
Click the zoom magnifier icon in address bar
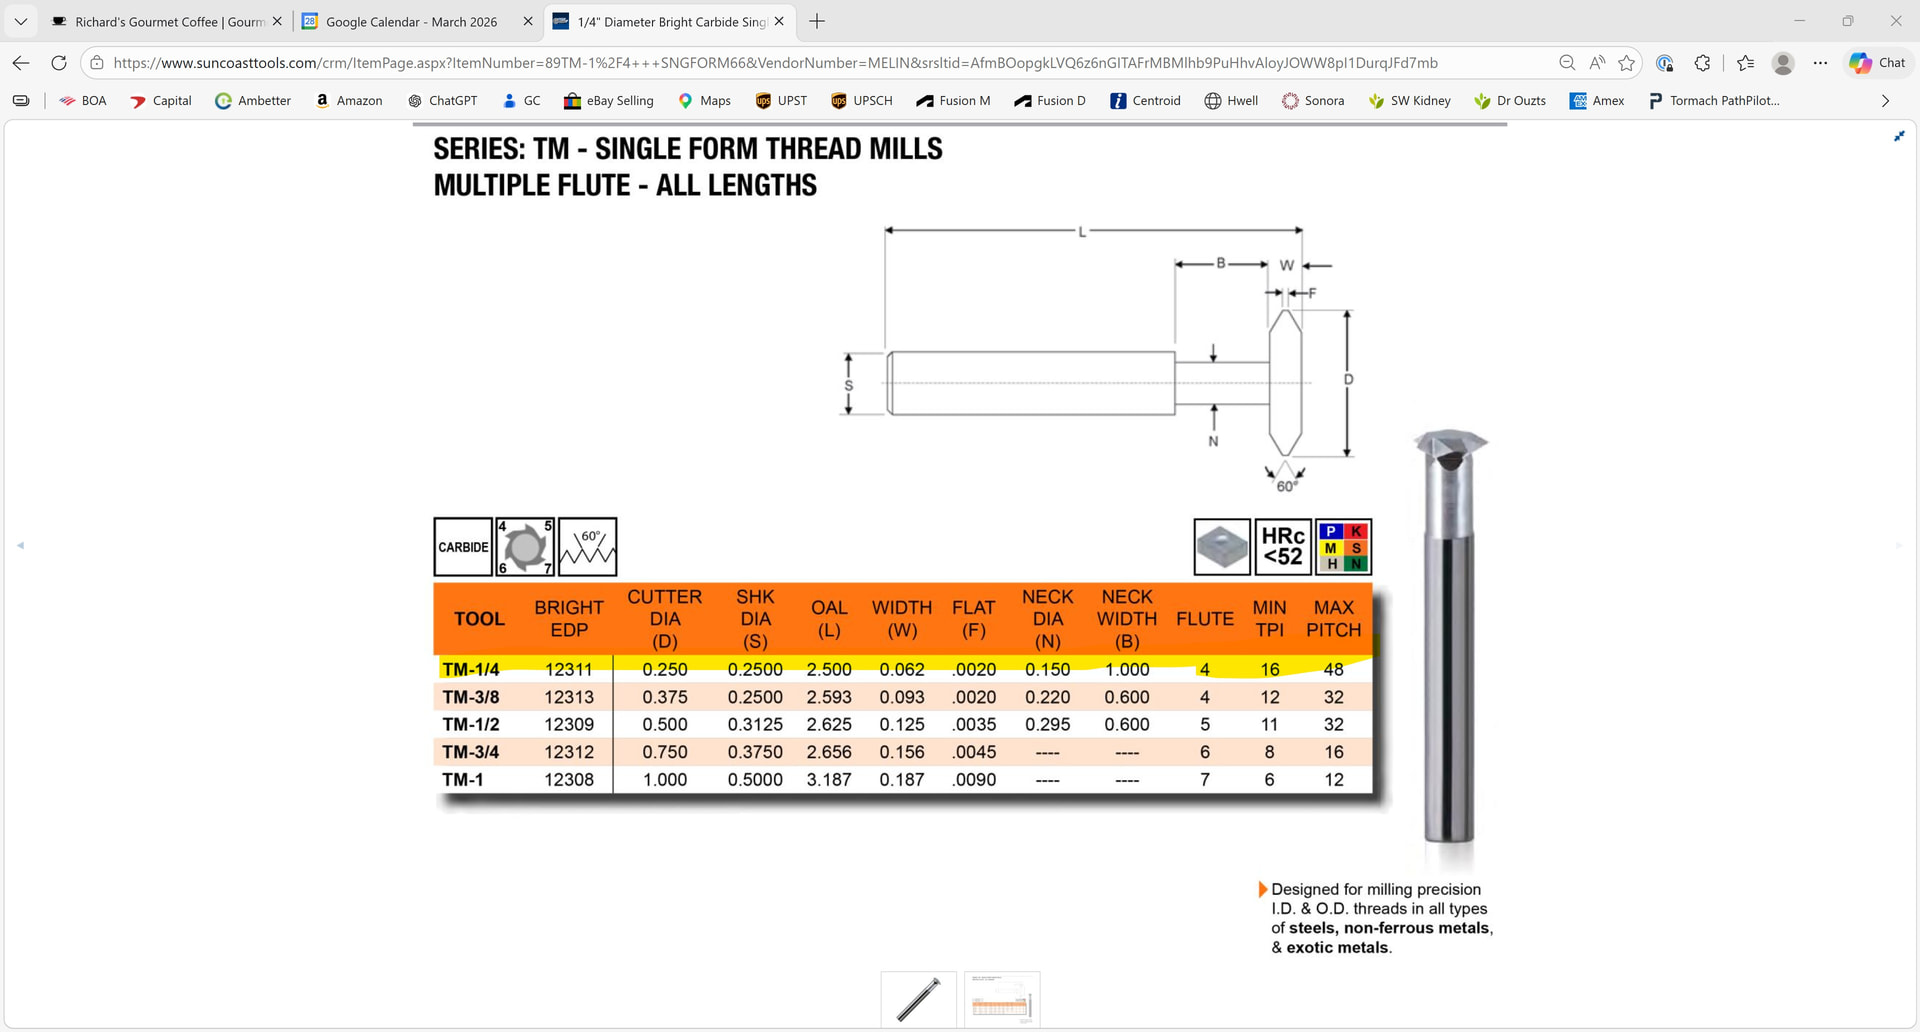[x=1567, y=63]
